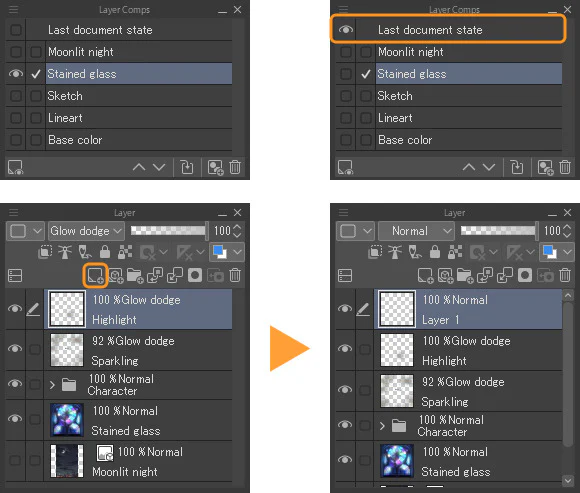
Task: Click New Vector Layer icon in left Layer panel
Action: click(116, 276)
